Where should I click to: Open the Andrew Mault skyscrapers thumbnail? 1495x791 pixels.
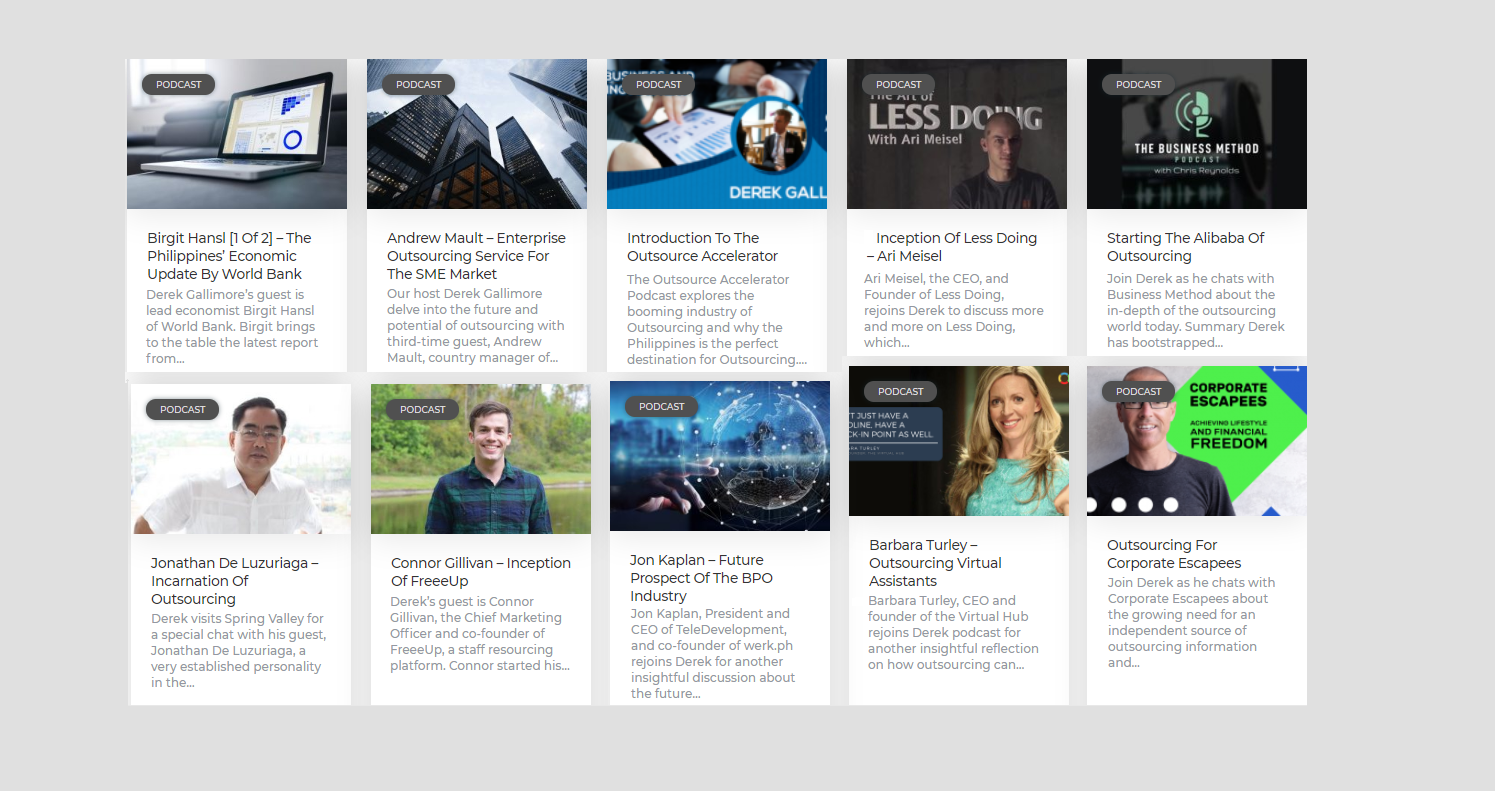[477, 134]
